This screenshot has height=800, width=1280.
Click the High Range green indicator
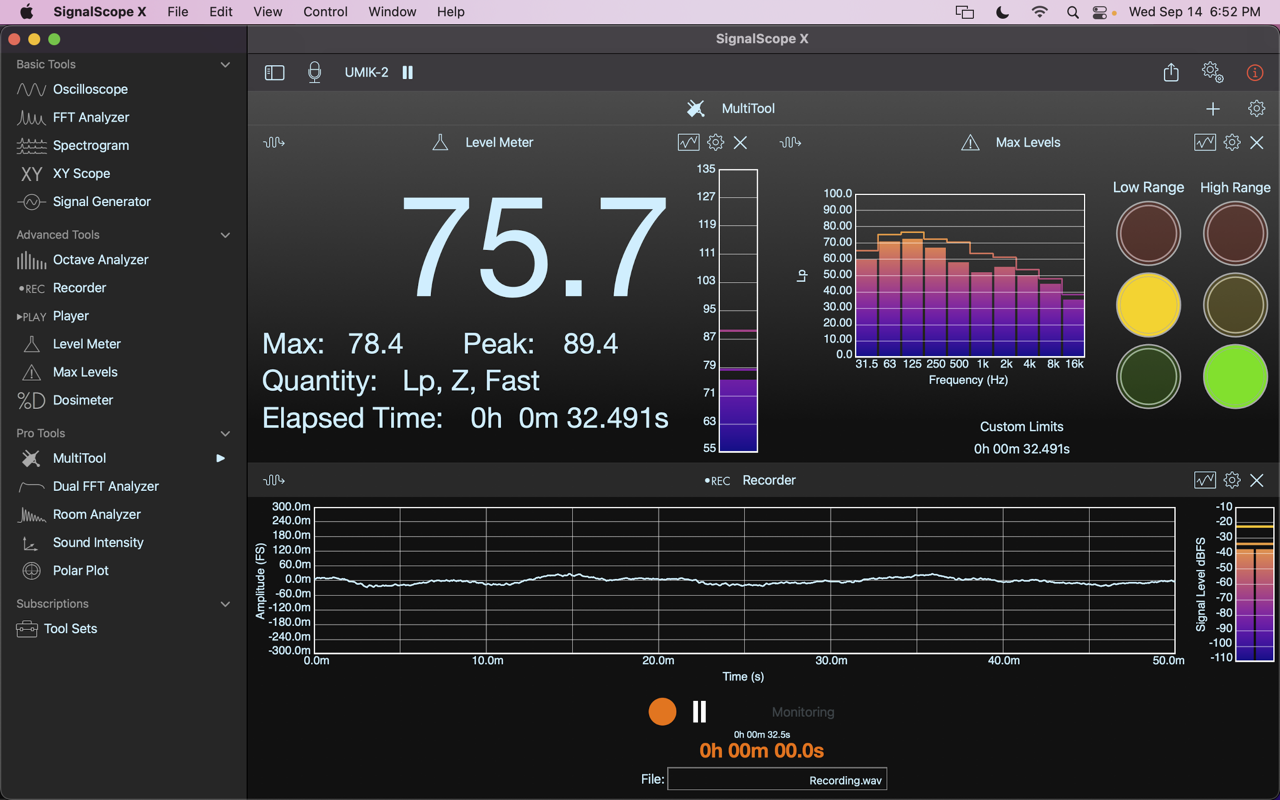[x=1235, y=377]
